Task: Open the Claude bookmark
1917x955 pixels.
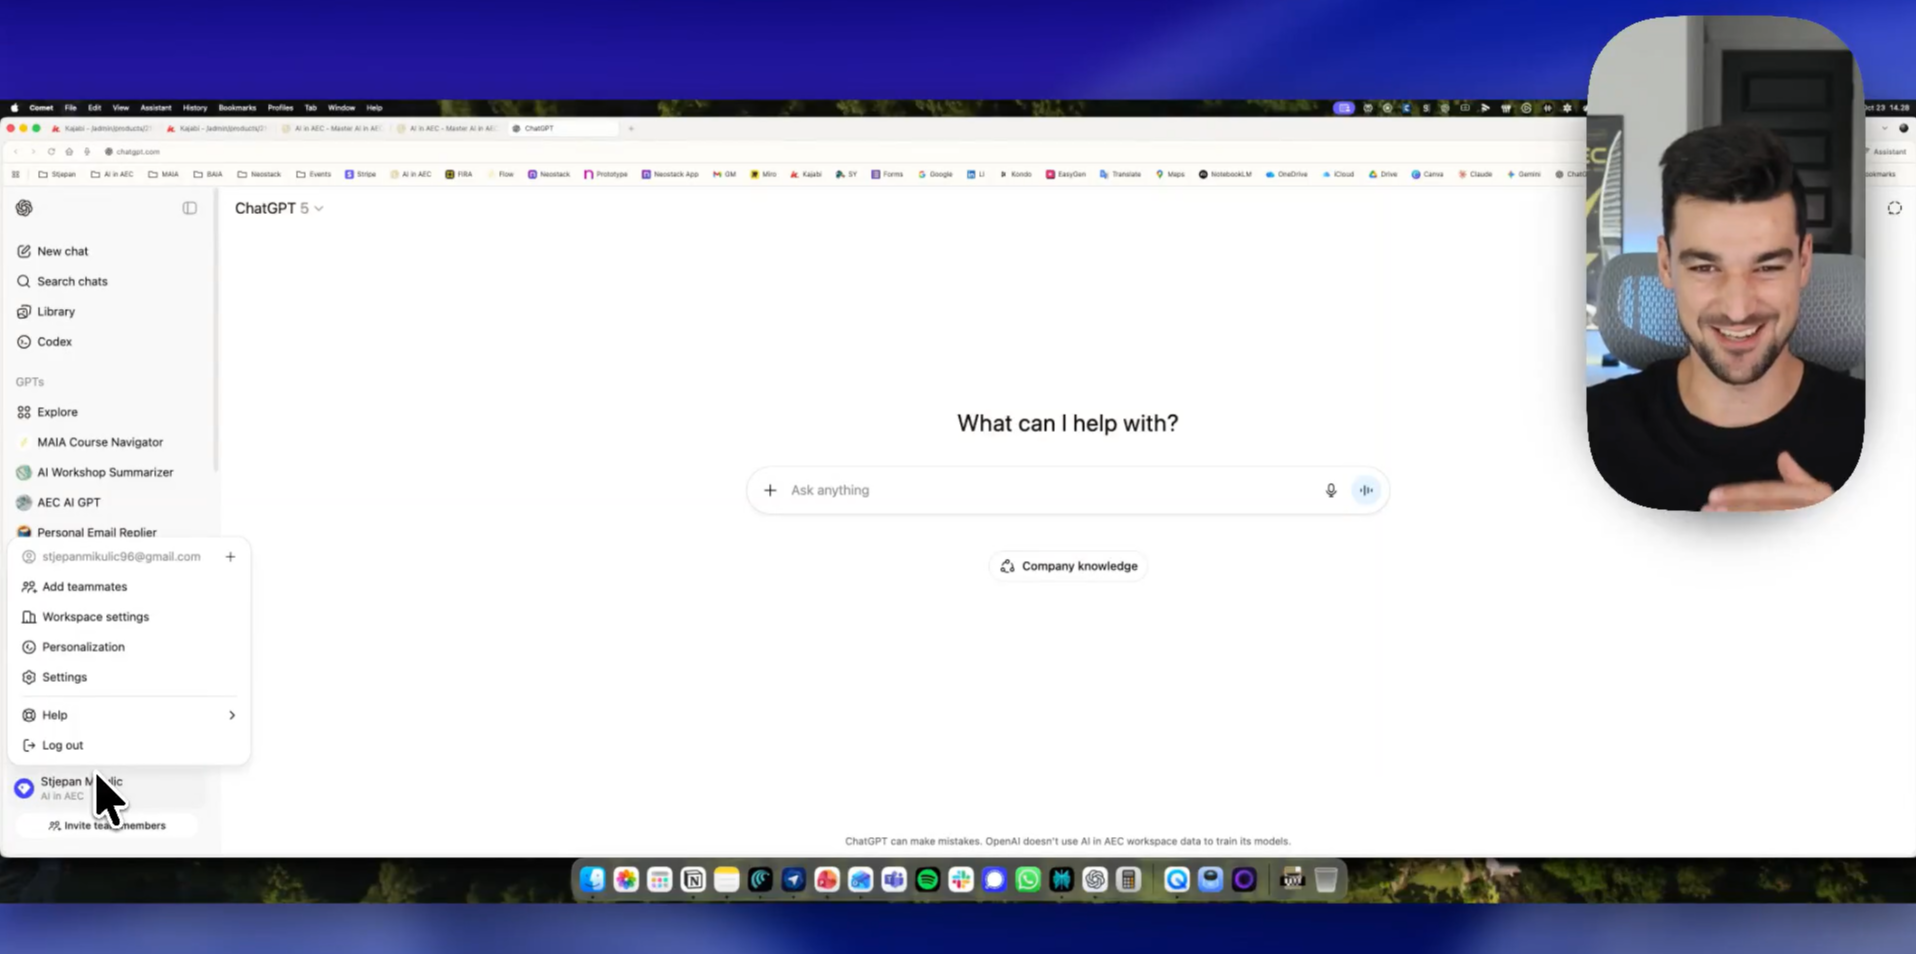Action: click(1475, 174)
